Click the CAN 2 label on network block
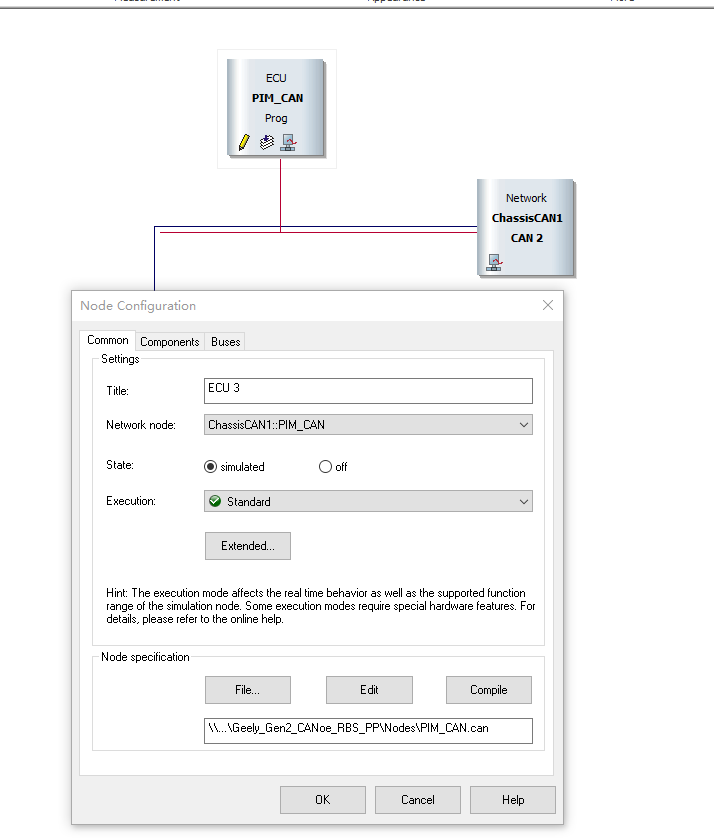Screen dimensions: 714x839 (x=527, y=238)
